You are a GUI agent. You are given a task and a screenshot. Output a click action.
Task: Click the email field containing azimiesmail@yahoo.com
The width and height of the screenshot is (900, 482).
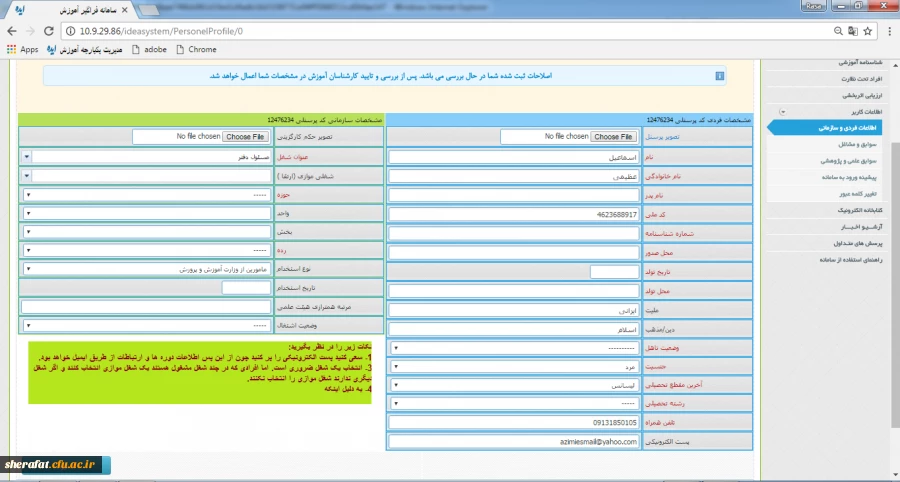click(513, 441)
